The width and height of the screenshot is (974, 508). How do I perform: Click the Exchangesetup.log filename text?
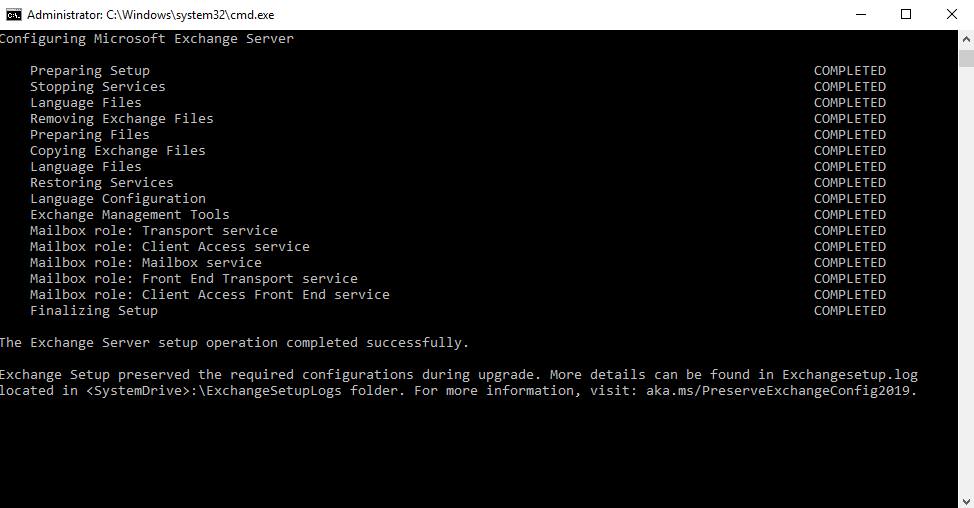click(x=849, y=375)
